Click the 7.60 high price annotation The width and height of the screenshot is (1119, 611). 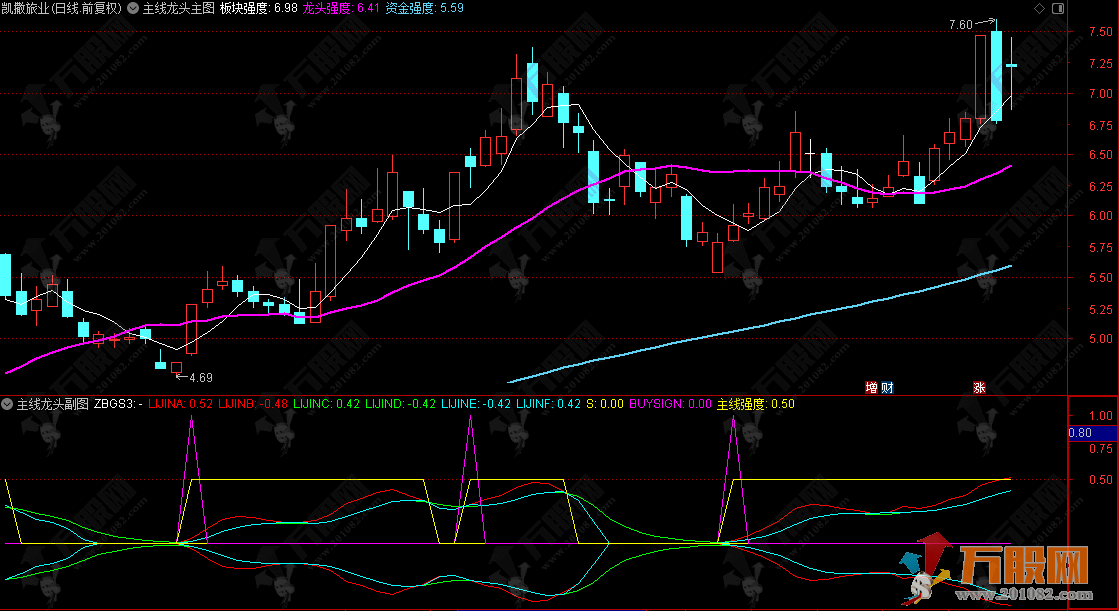coord(959,25)
